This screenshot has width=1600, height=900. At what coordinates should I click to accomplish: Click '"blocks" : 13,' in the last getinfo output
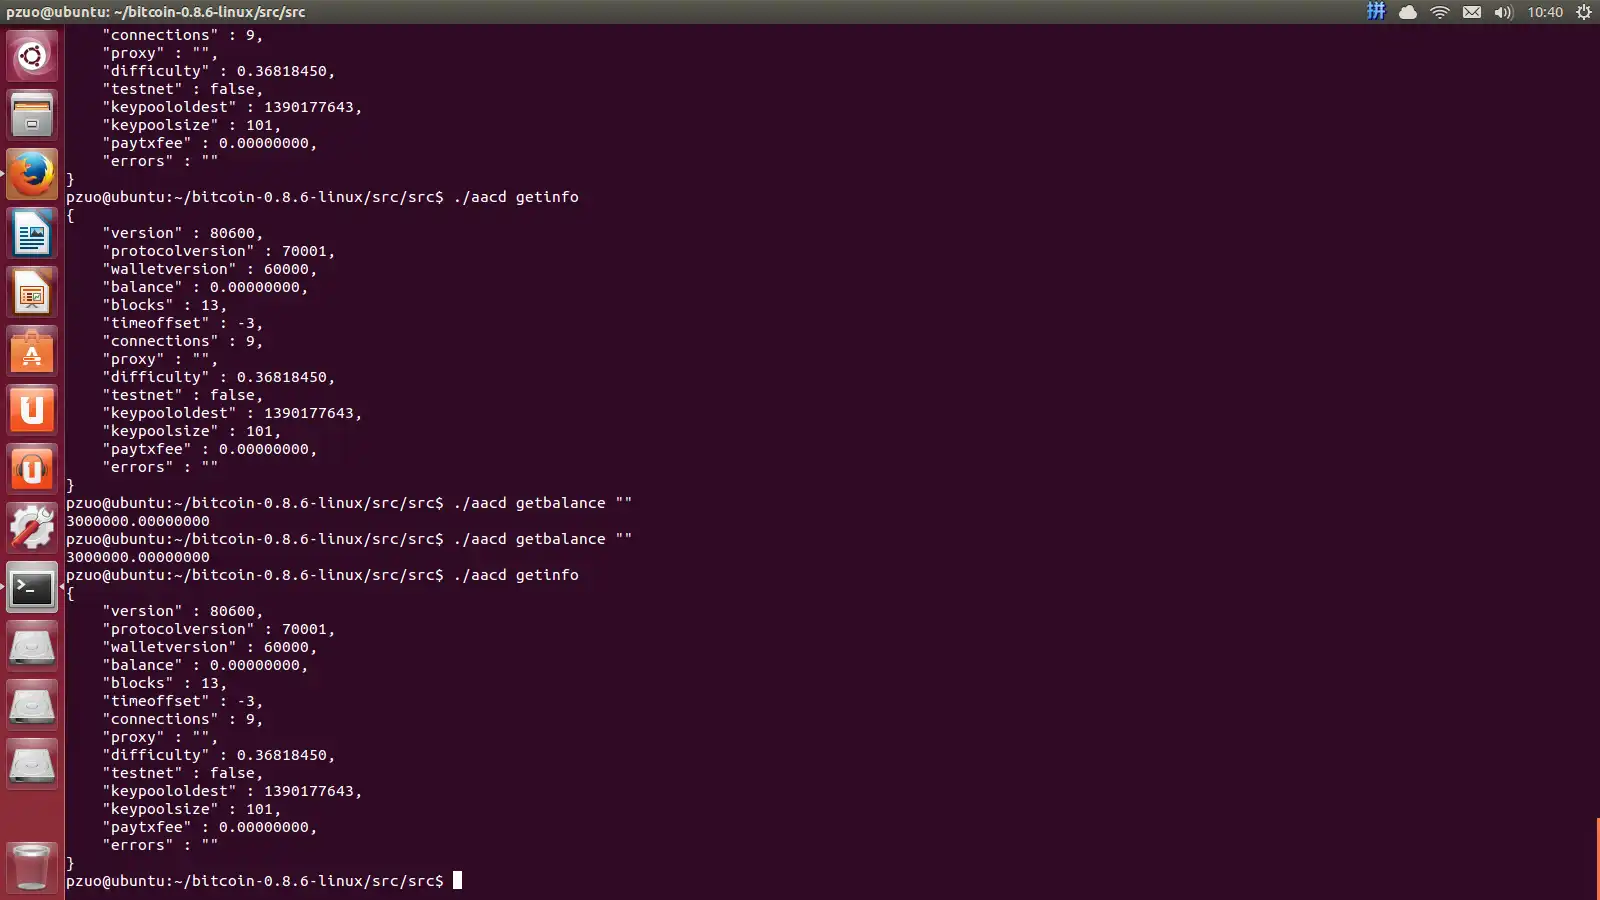[x=165, y=683]
